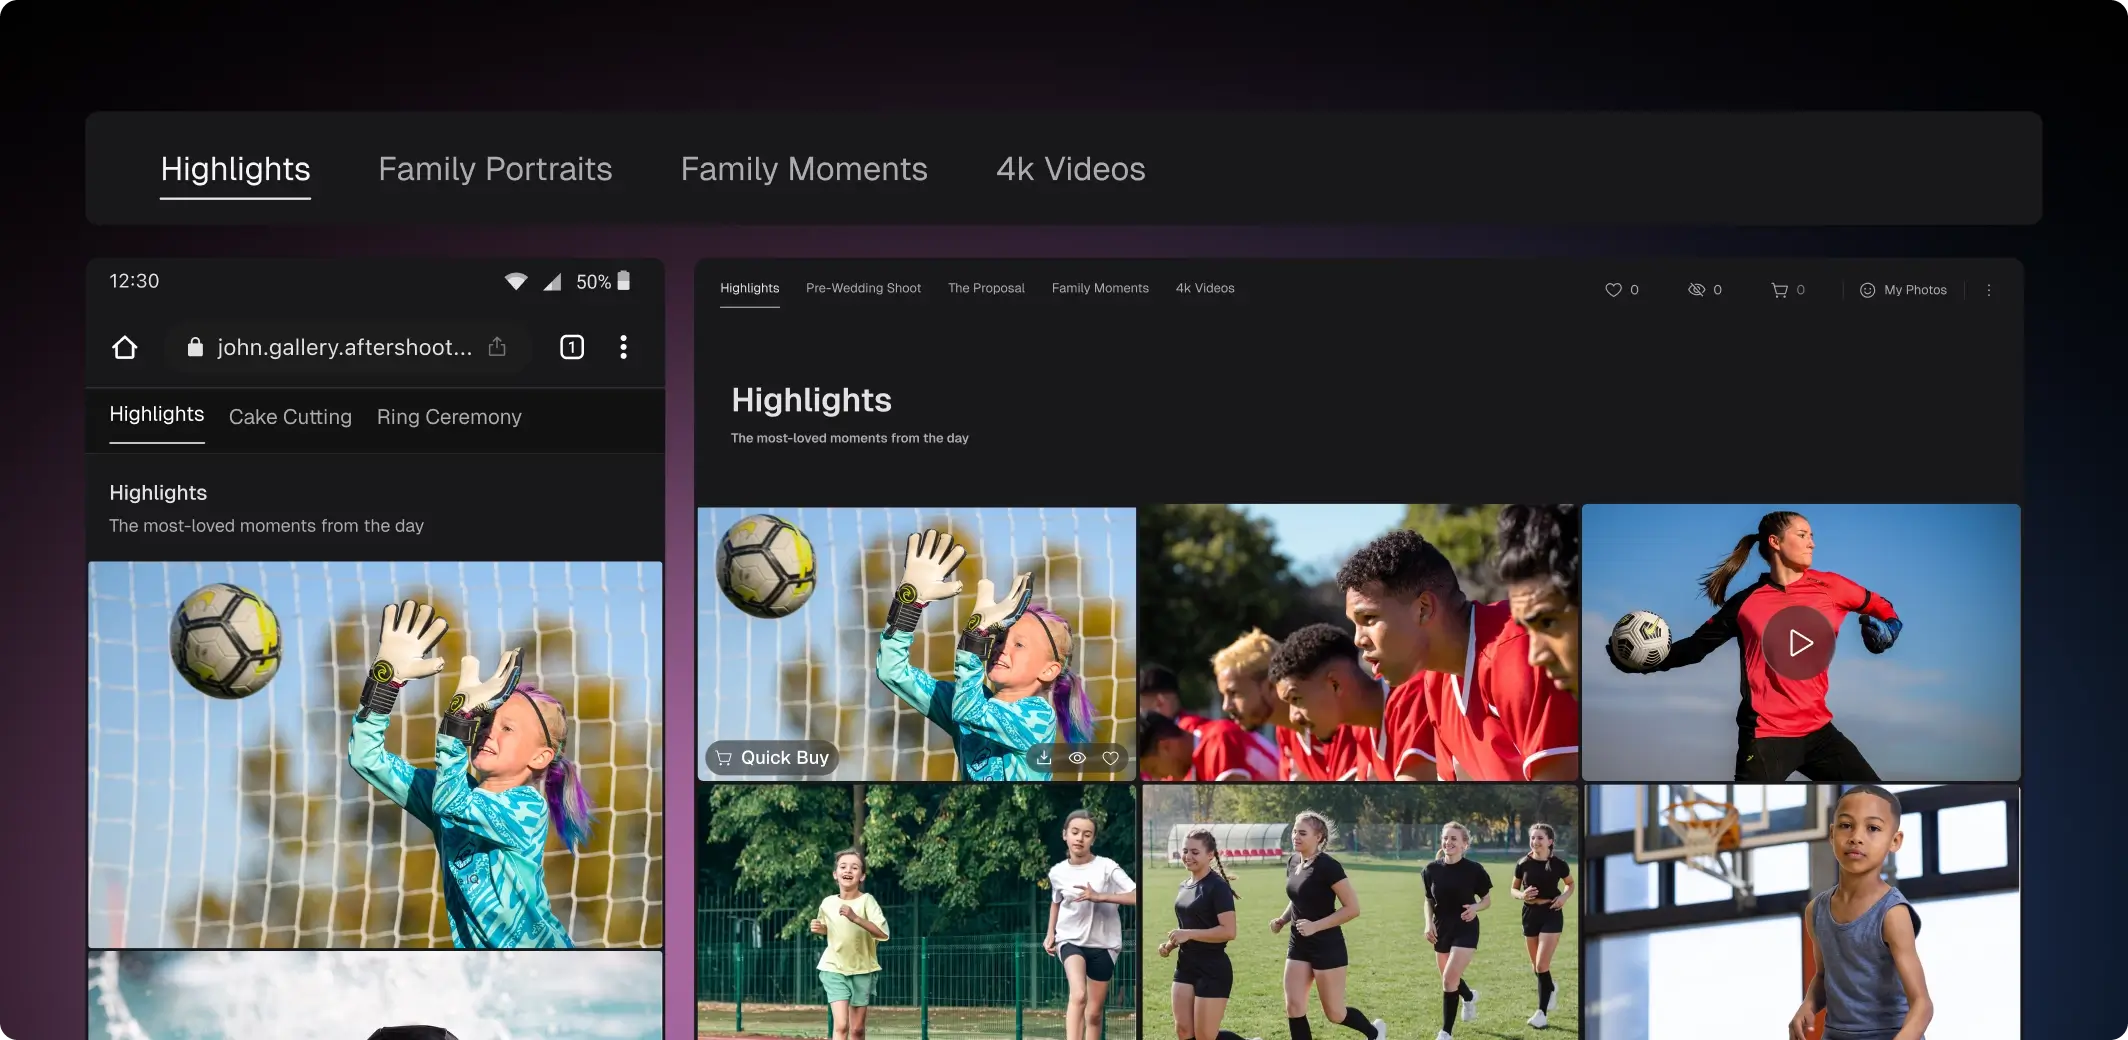Click the john.gallery.aftershoot address bar
The width and height of the screenshot is (2128, 1040).
pyautogui.click(x=346, y=347)
